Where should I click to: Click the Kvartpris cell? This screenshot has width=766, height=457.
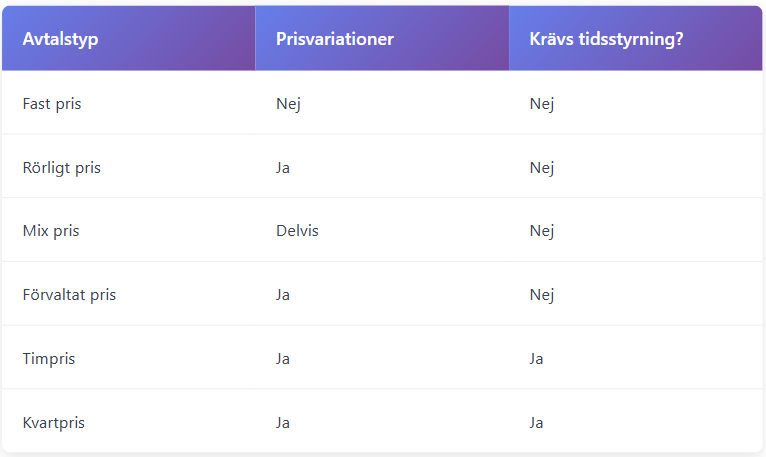(x=54, y=423)
